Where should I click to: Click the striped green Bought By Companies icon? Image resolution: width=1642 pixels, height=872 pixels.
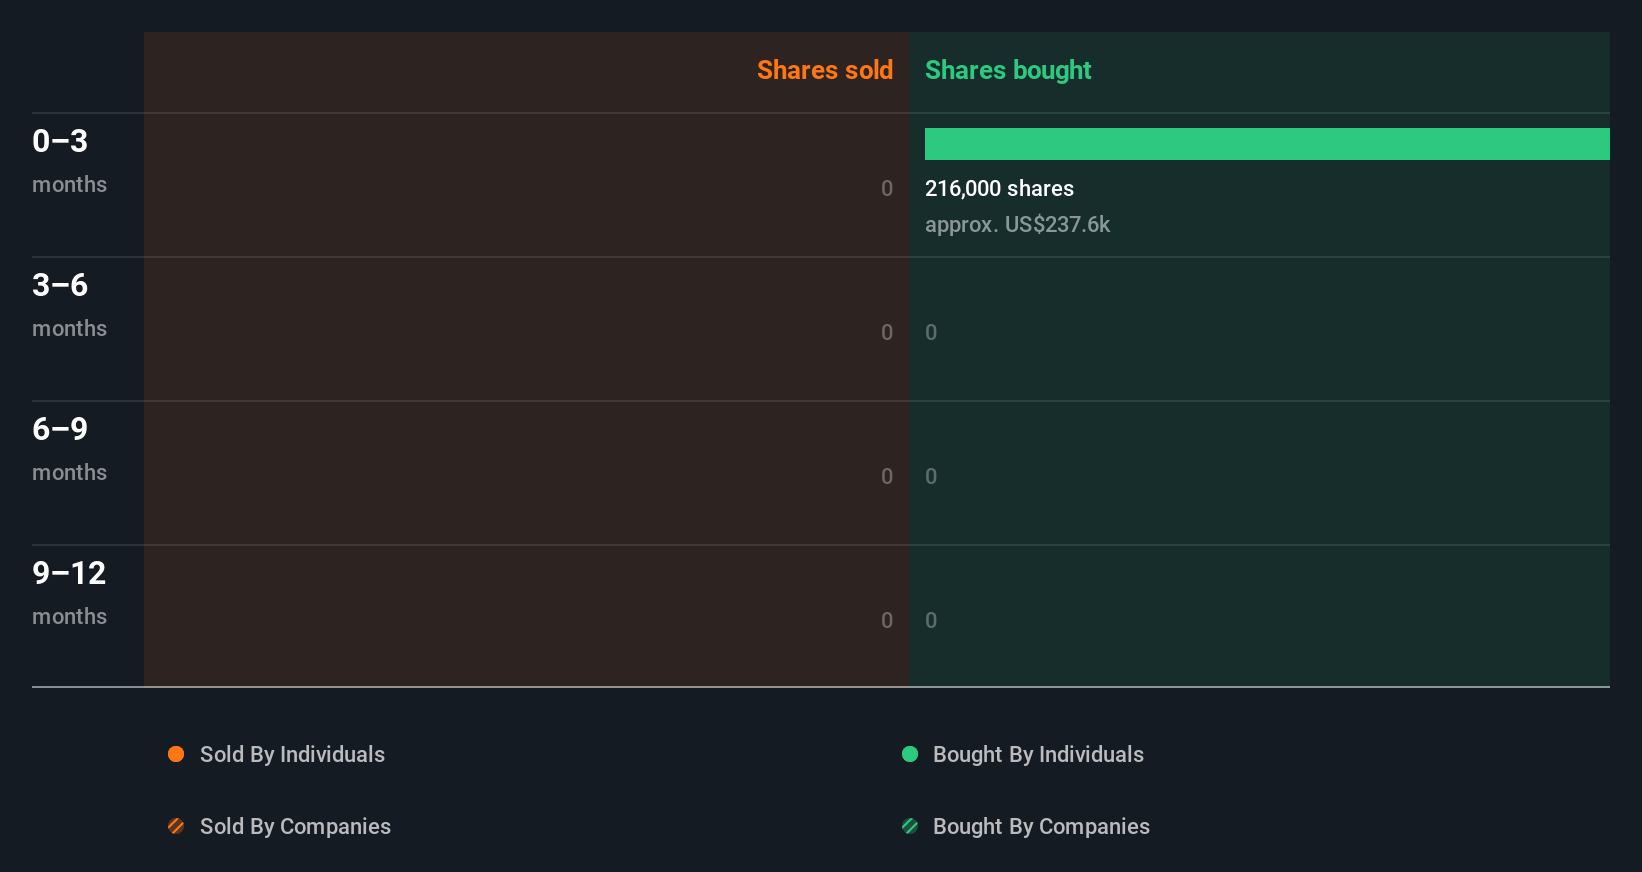[910, 826]
